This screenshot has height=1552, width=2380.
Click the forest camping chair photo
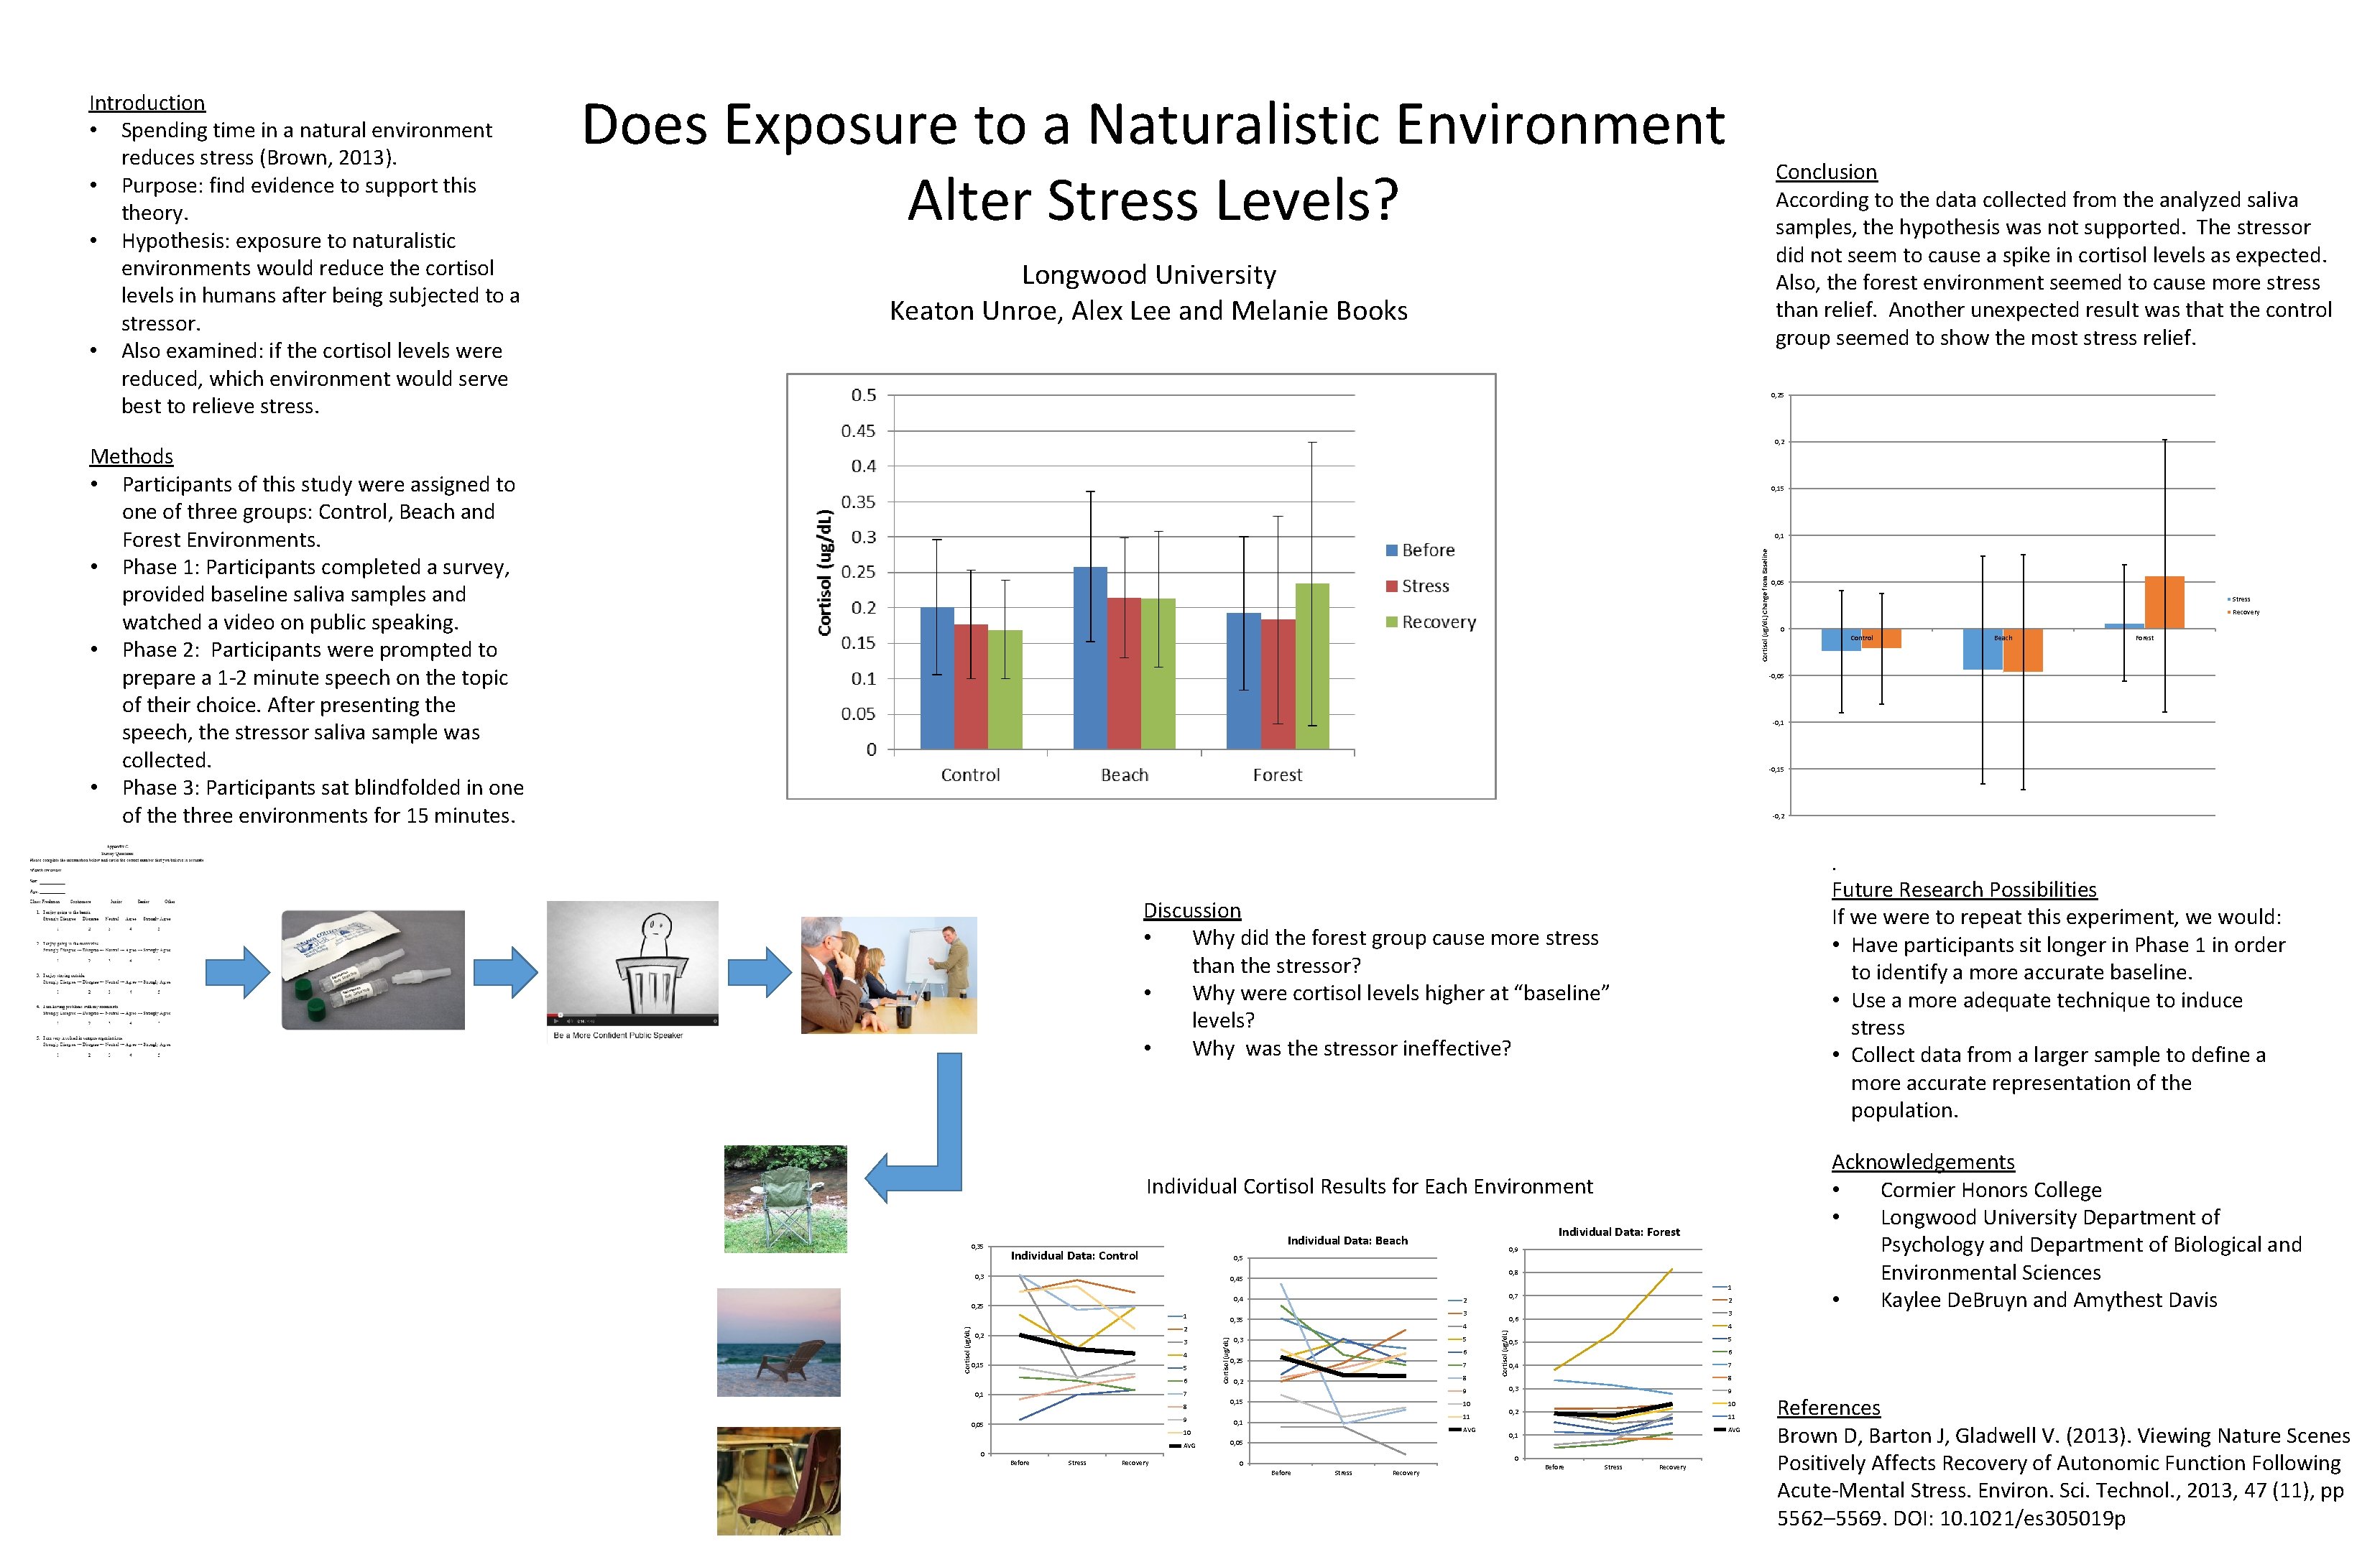click(x=785, y=1198)
